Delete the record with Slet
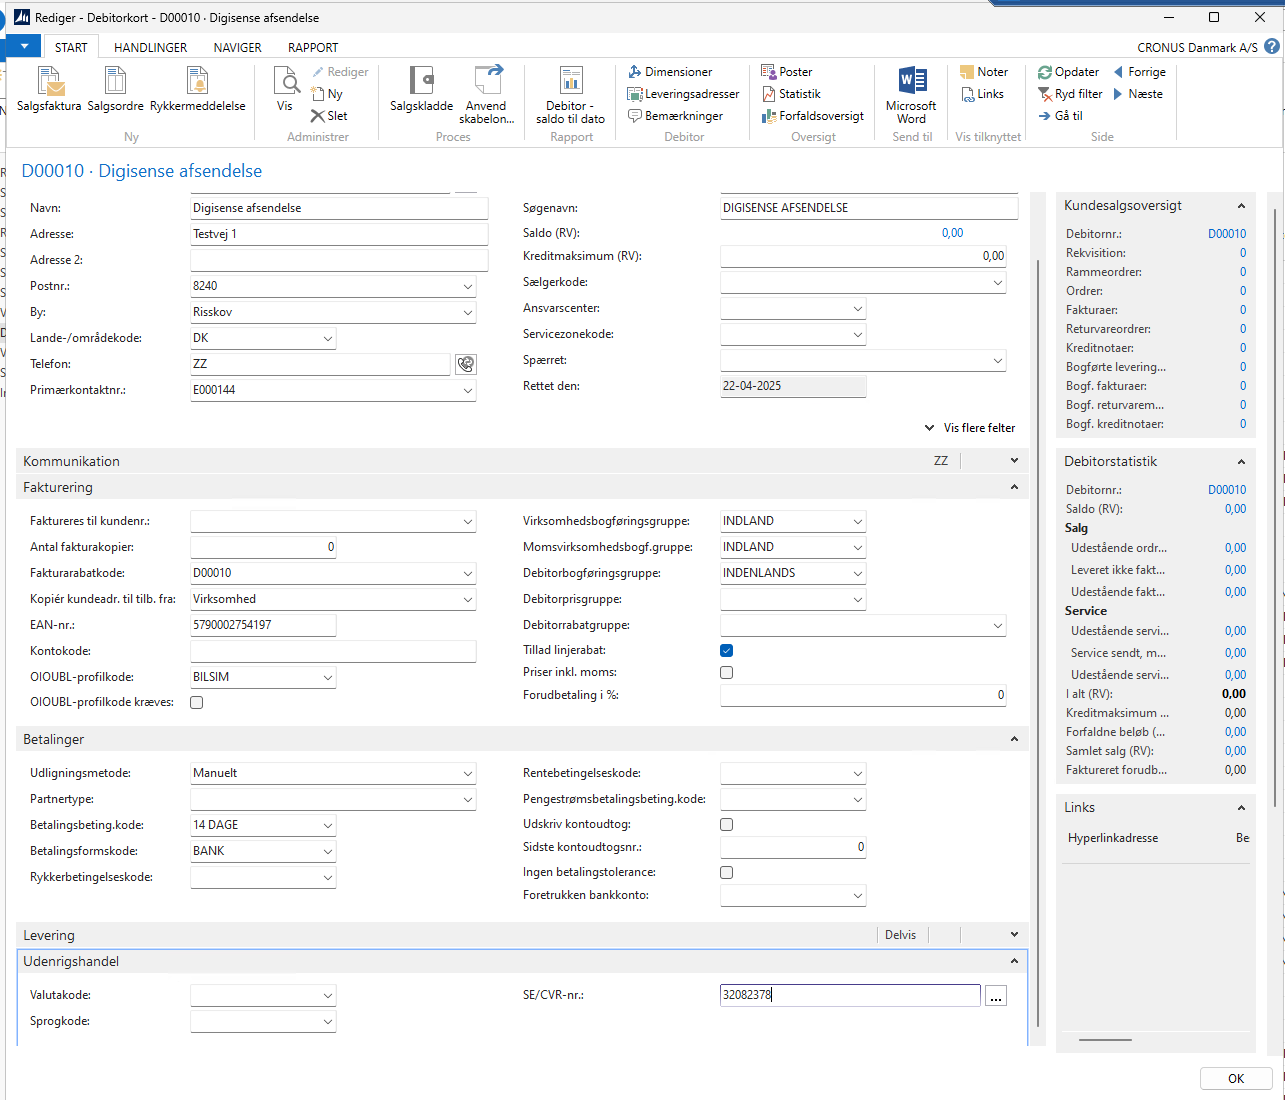This screenshot has width=1285, height=1100. click(x=329, y=116)
